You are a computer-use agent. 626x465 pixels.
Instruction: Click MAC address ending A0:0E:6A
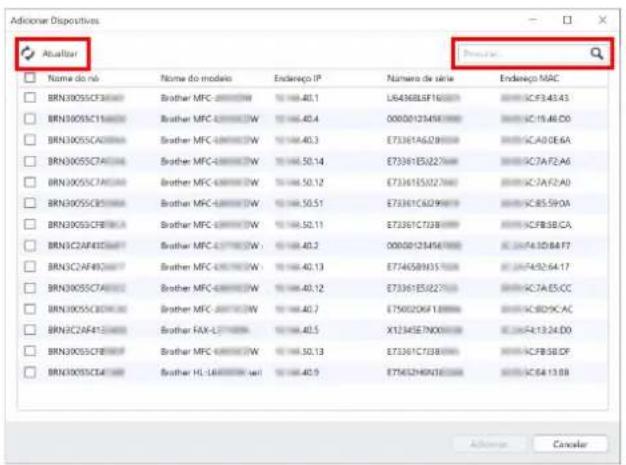coord(535,140)
